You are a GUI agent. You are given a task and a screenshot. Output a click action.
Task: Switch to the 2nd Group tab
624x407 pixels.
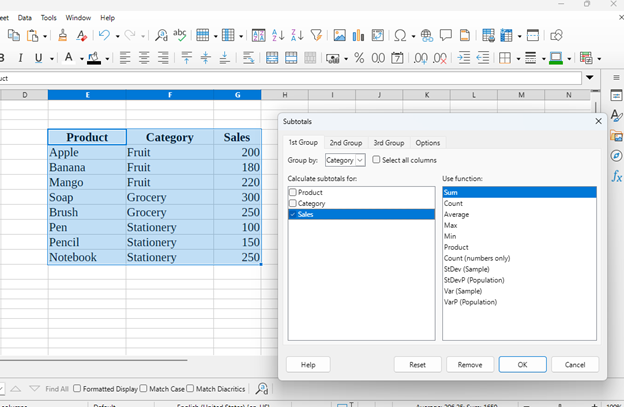(x=345, y=142)
